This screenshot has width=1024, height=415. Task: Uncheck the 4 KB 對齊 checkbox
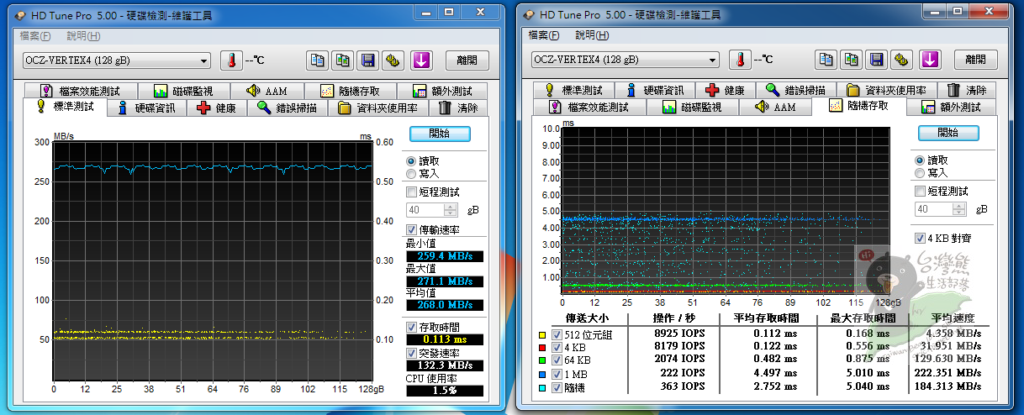tap(920, 238)
